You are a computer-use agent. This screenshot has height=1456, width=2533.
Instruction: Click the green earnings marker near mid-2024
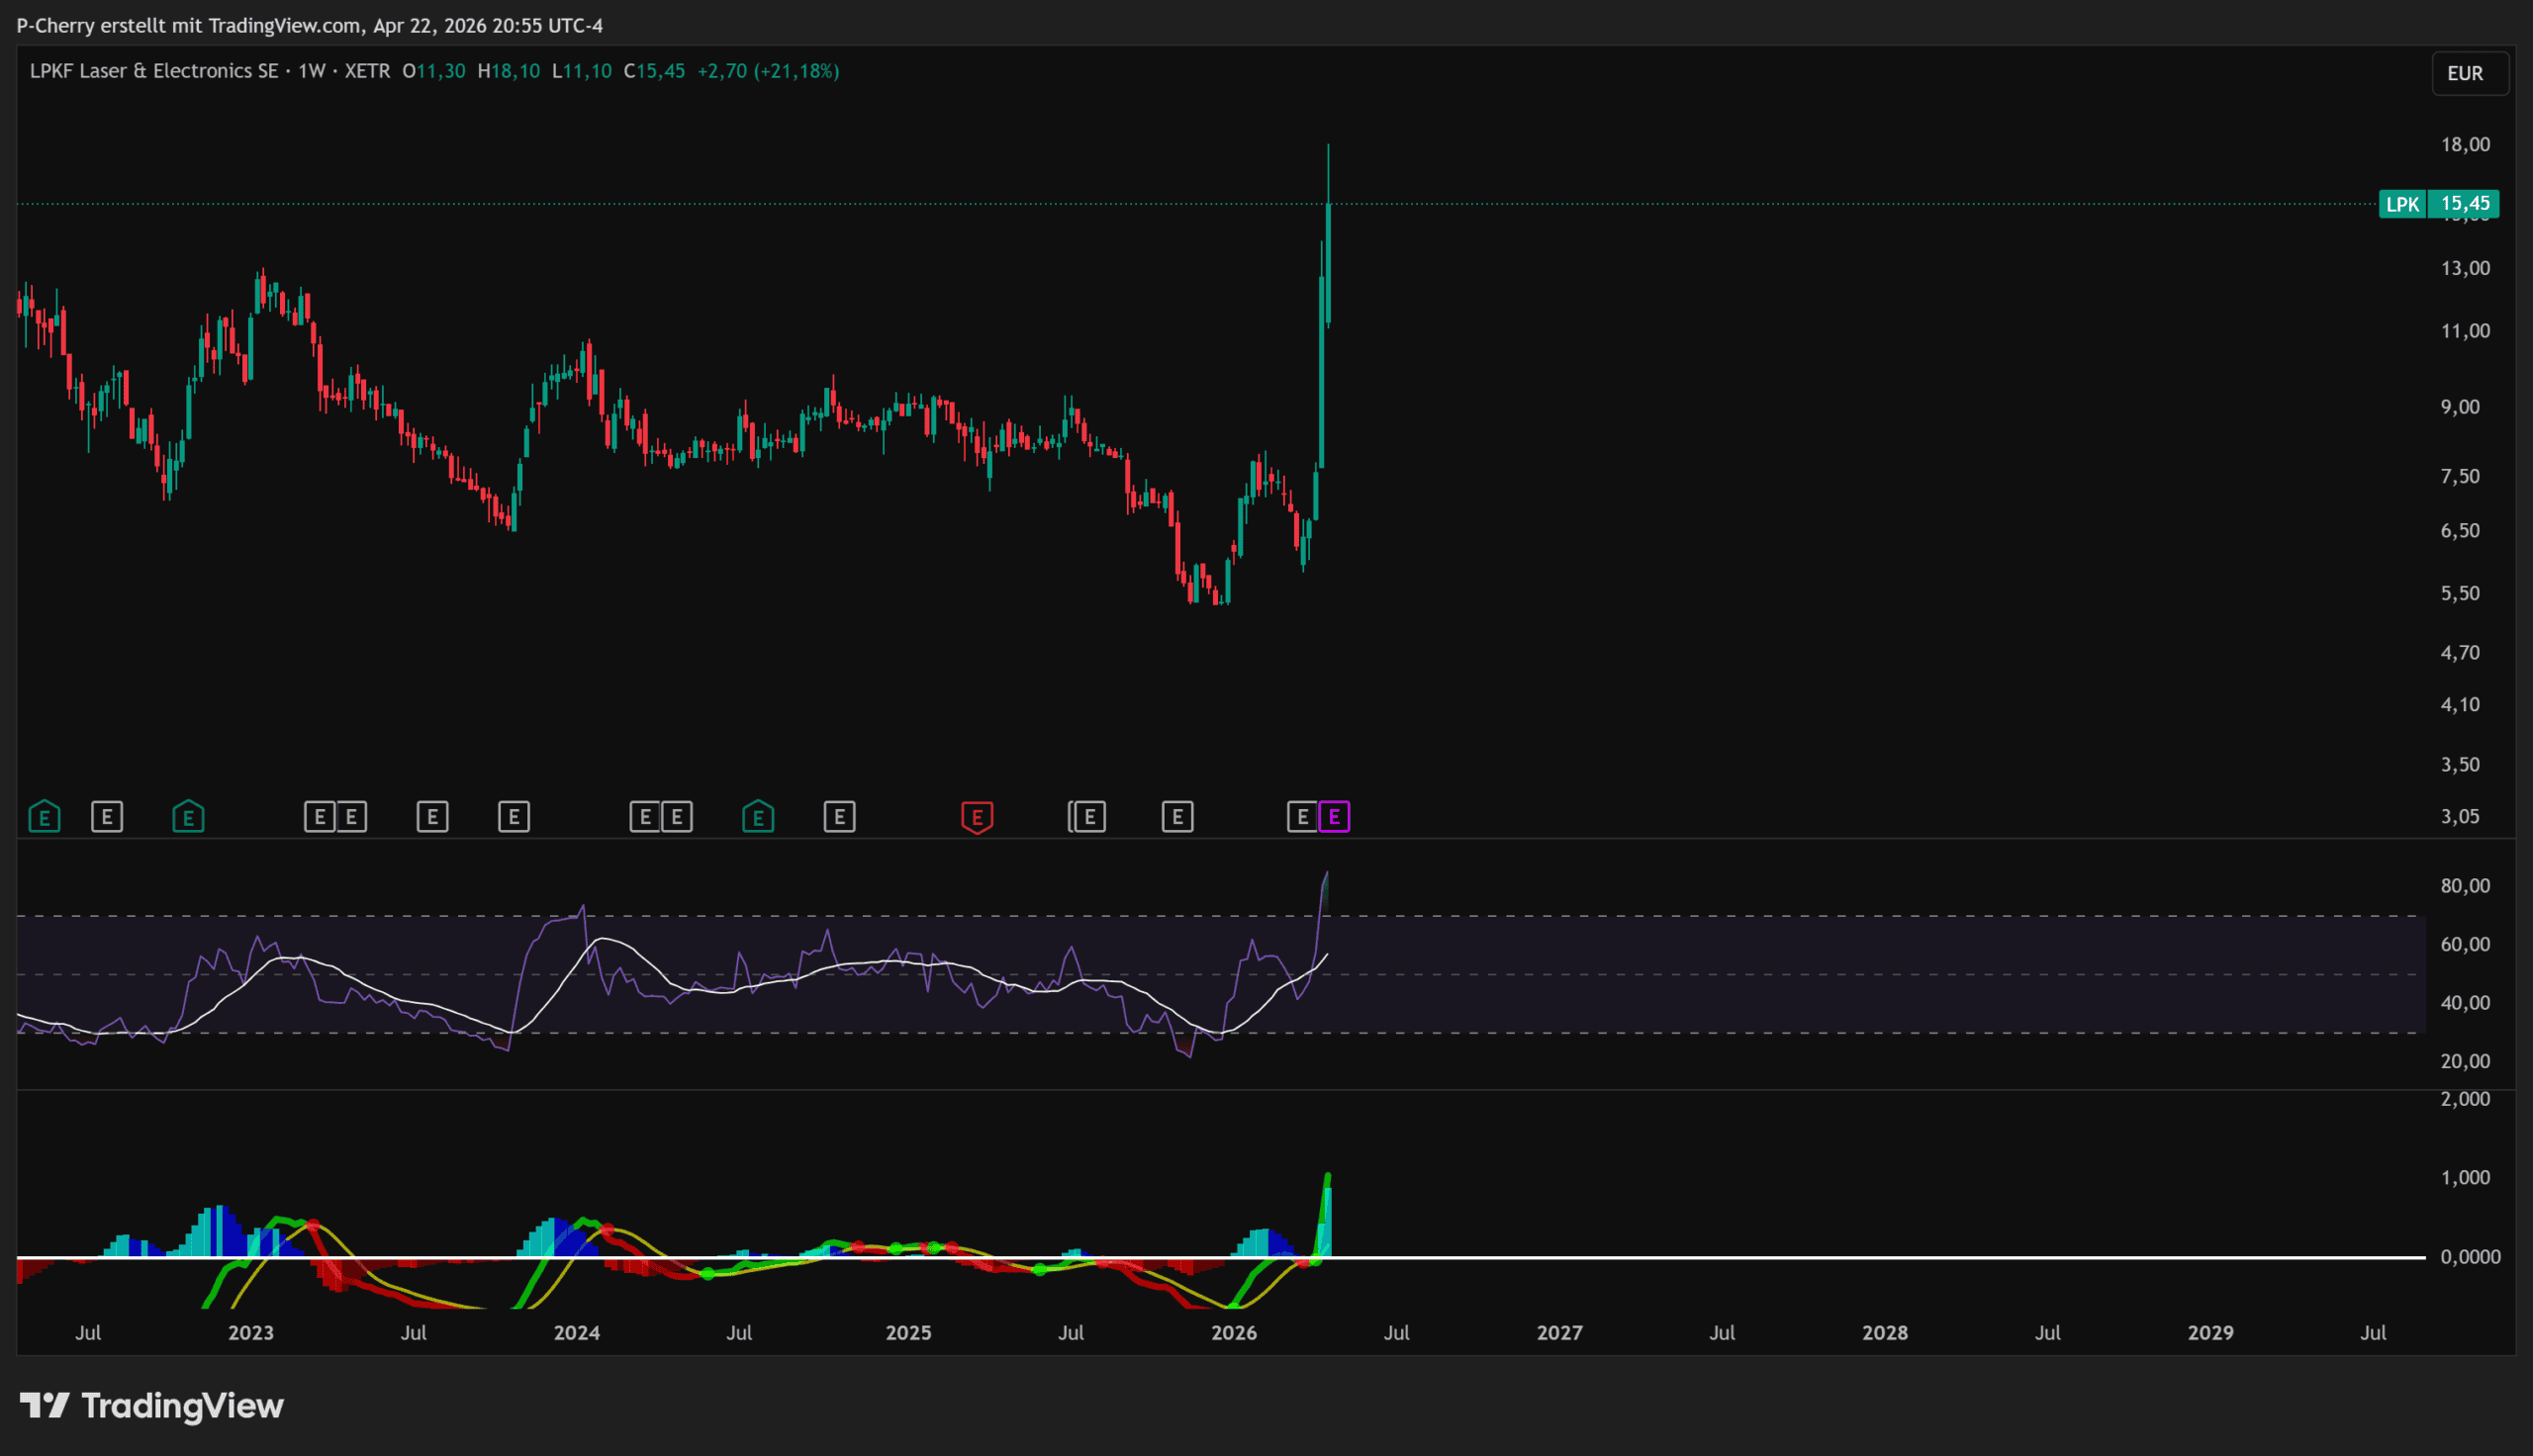758,817
